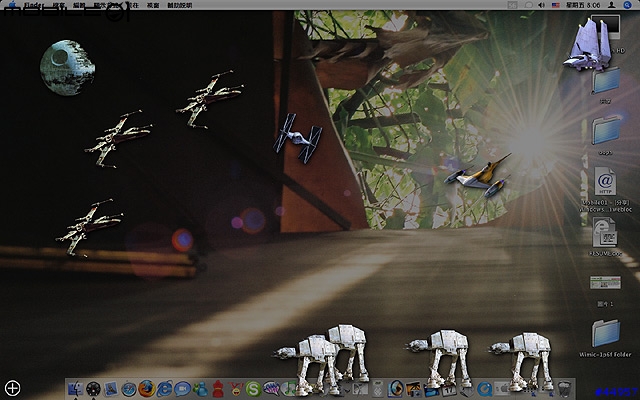Open the user account menu icon

[x=611, y=5]
